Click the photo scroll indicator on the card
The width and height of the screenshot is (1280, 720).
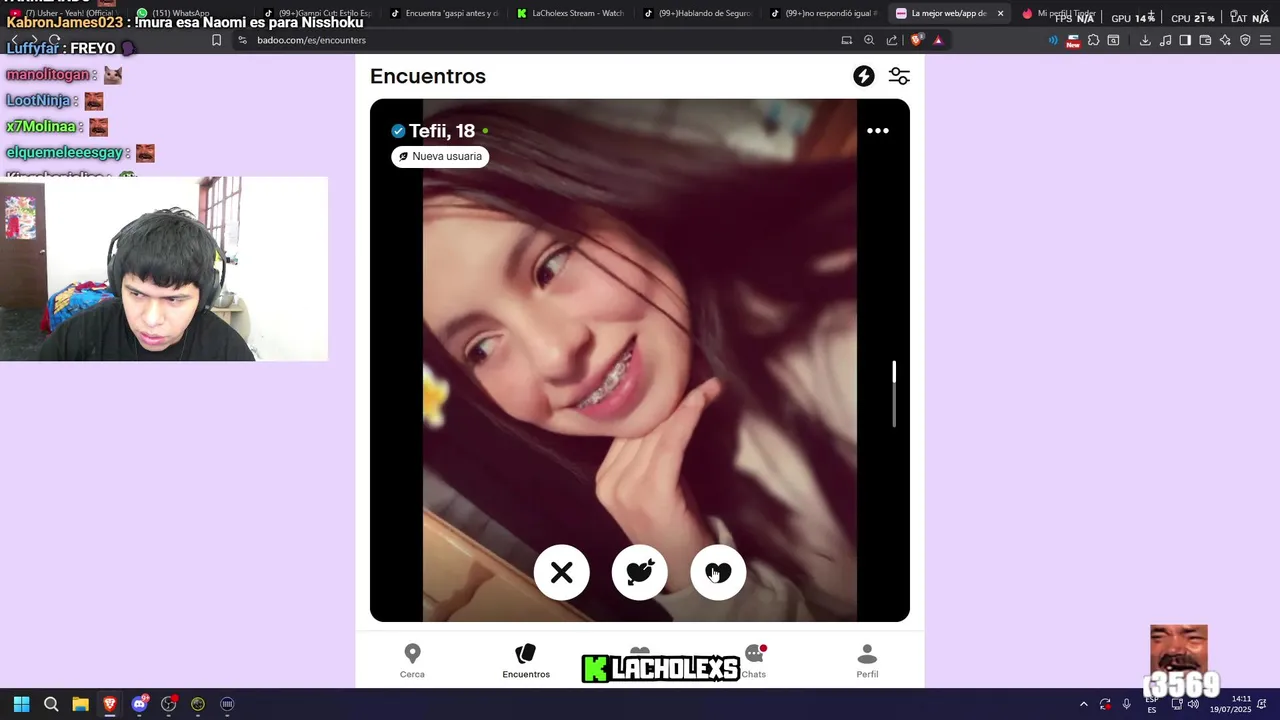coord(894,394)
